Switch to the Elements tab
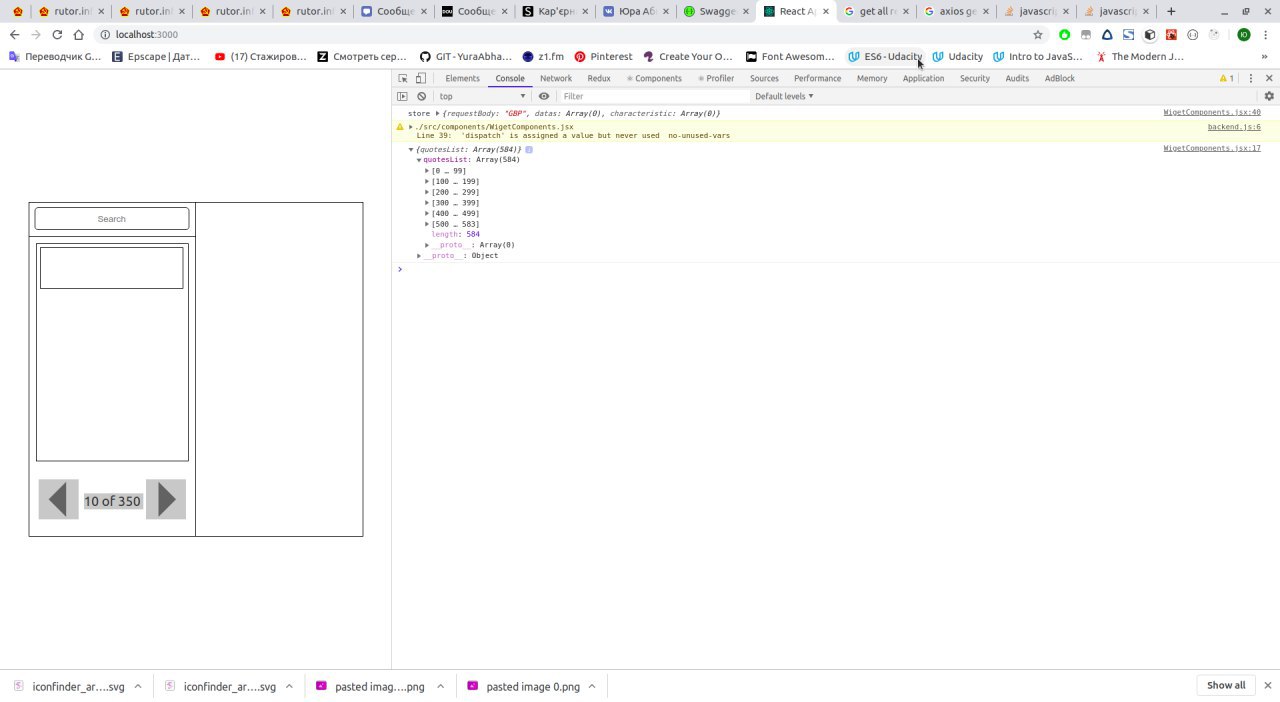The height and width of the screenshot is (702, 1280). click(x=462, y=78)
